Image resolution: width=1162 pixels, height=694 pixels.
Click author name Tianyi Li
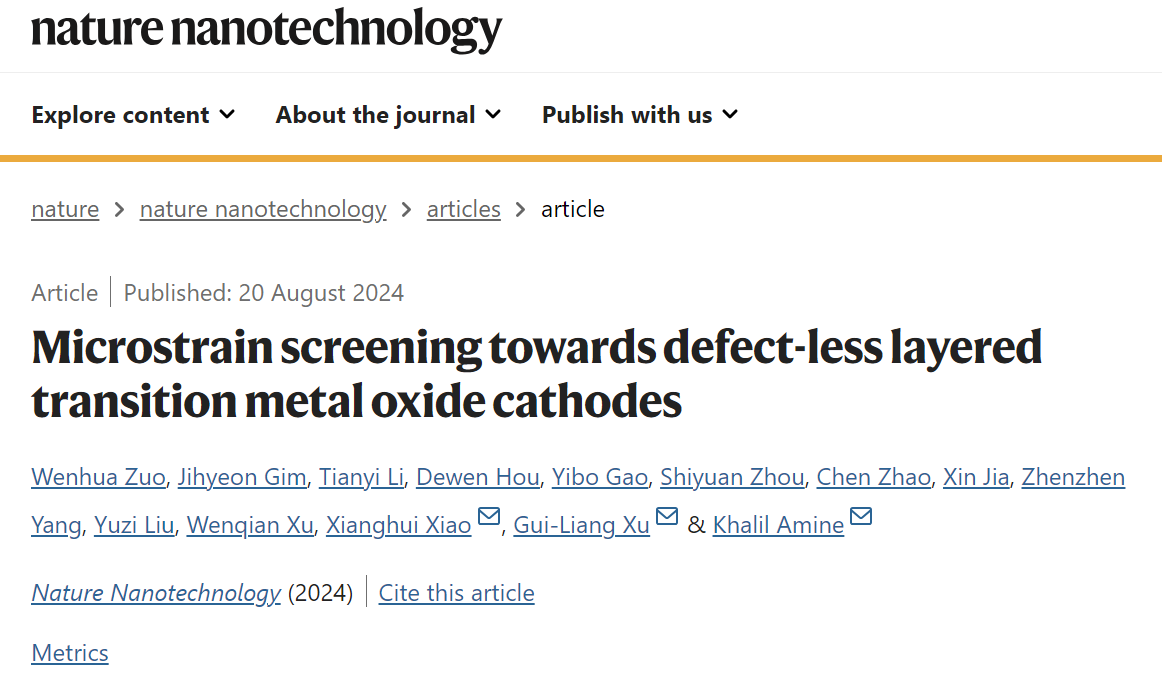point(362,477)
